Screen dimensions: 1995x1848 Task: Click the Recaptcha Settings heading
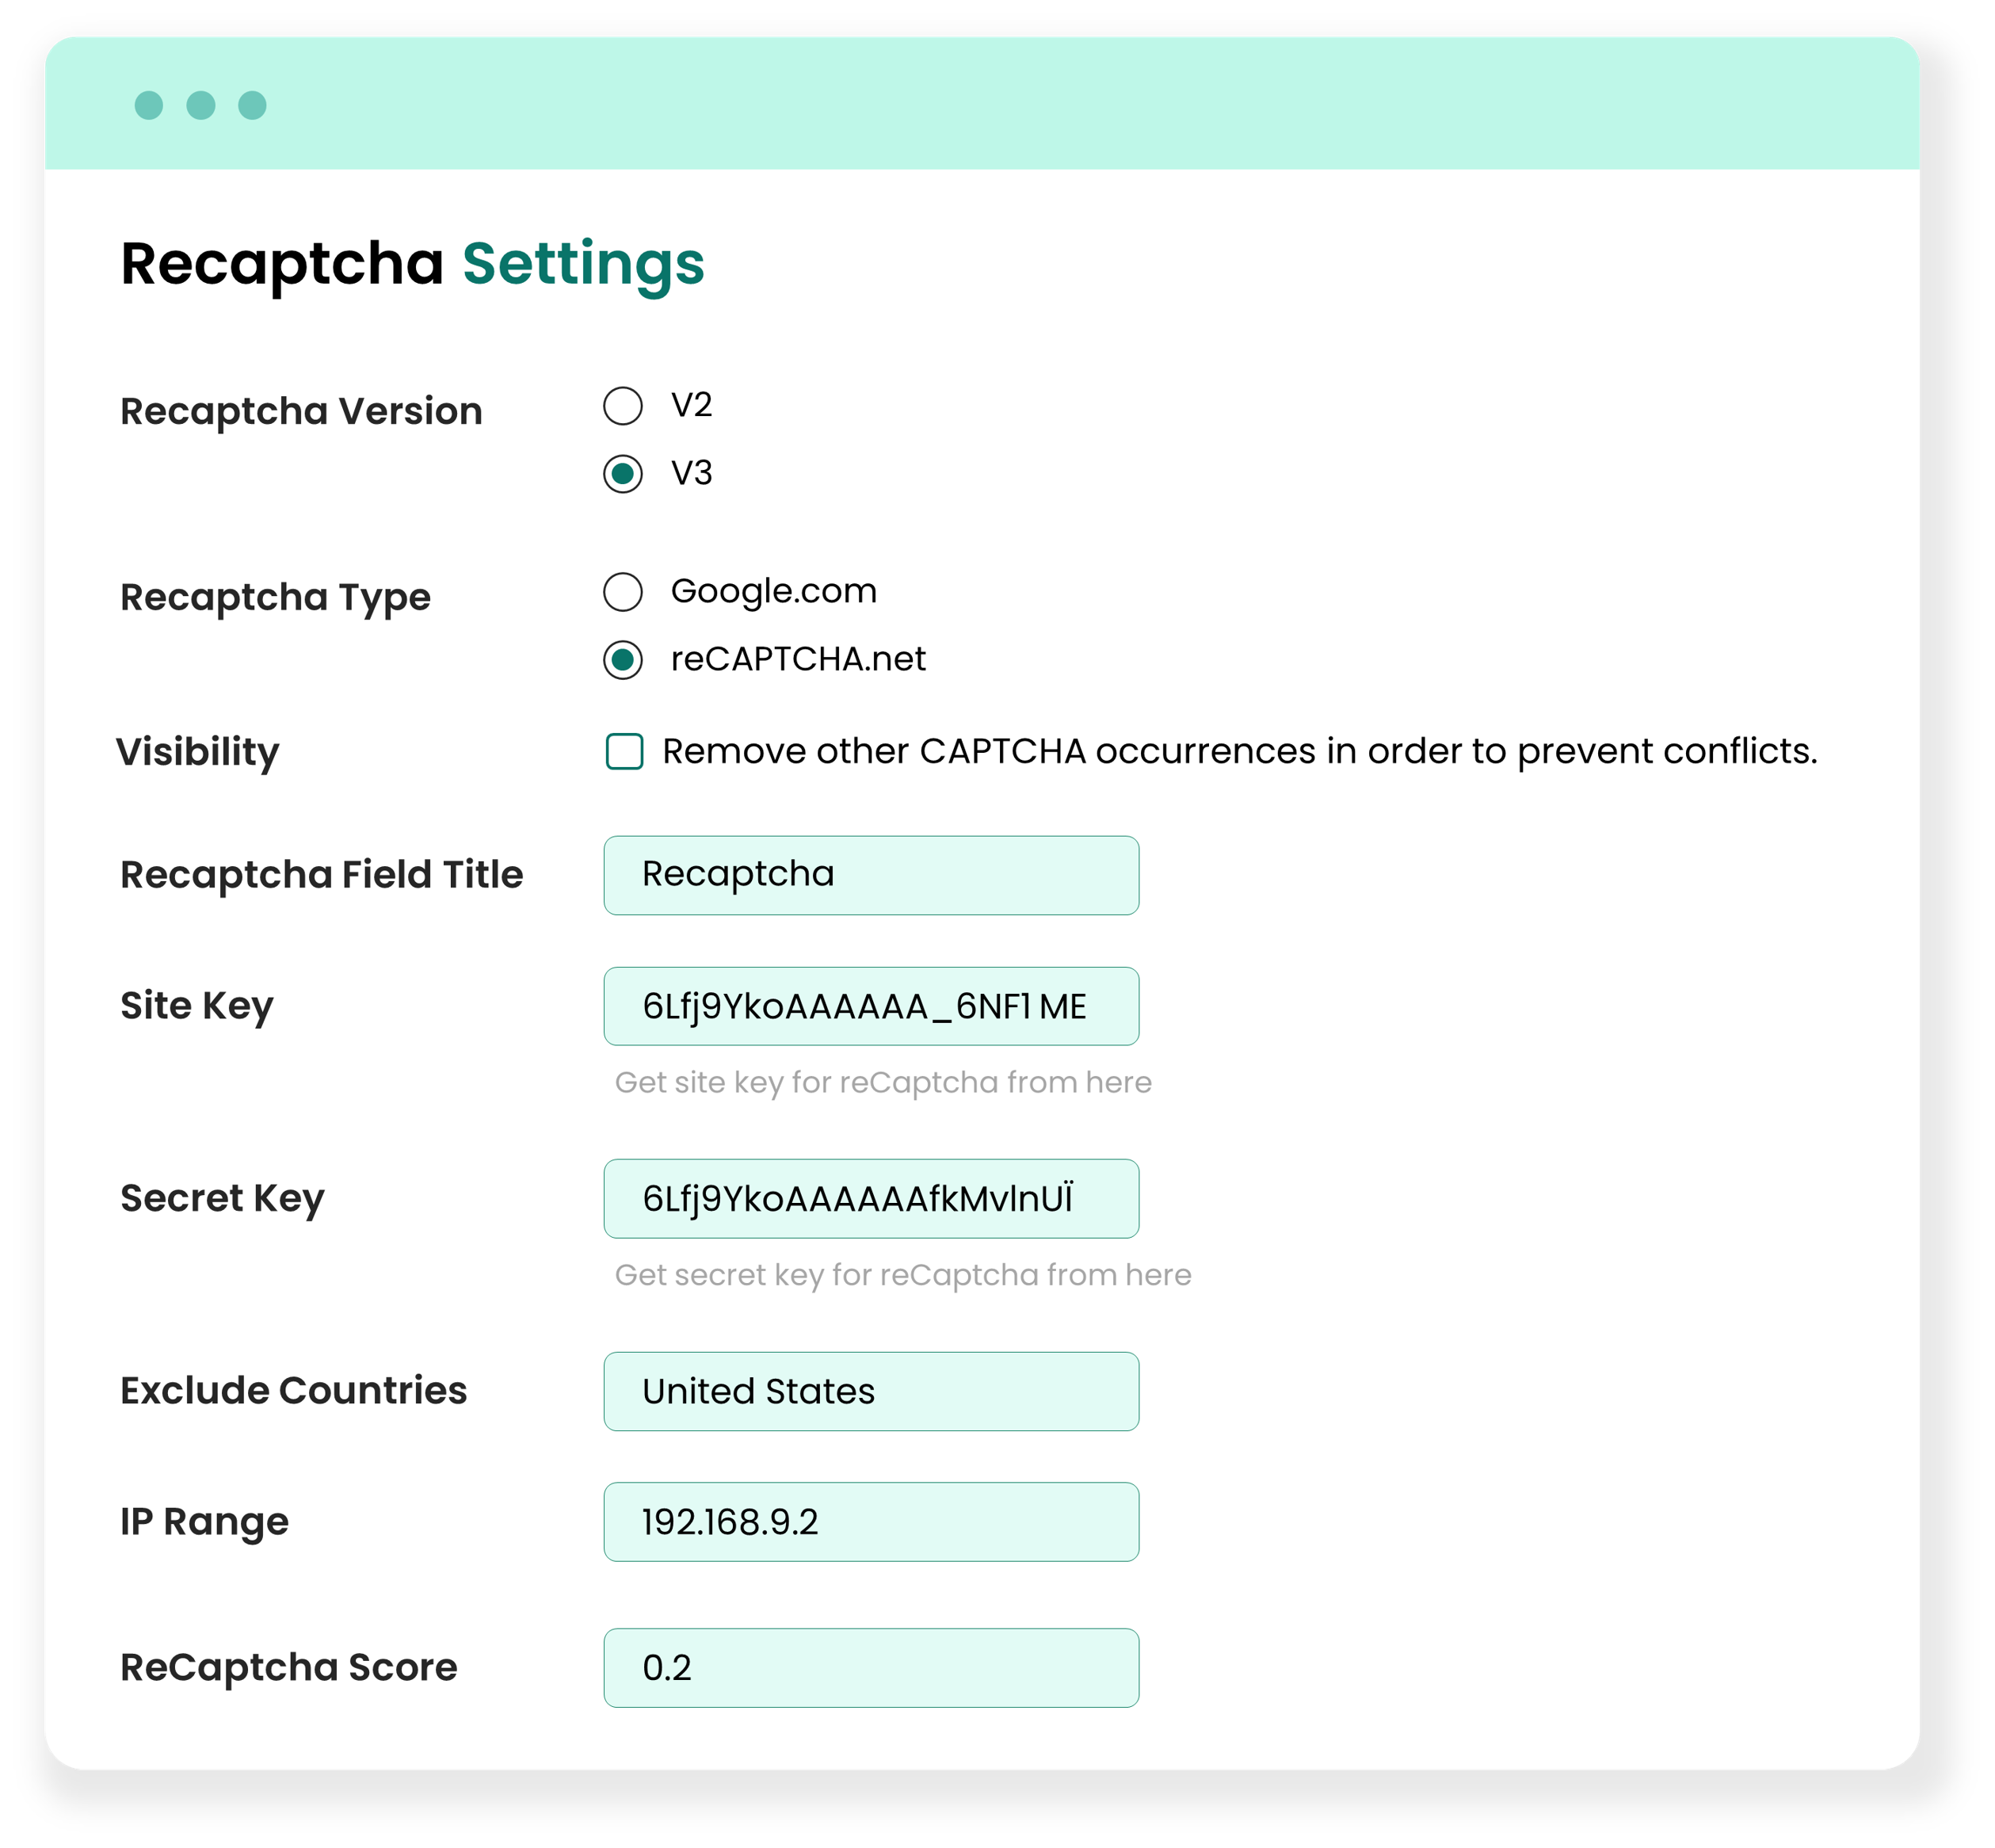pyautogui.click(x=412, y=264)
